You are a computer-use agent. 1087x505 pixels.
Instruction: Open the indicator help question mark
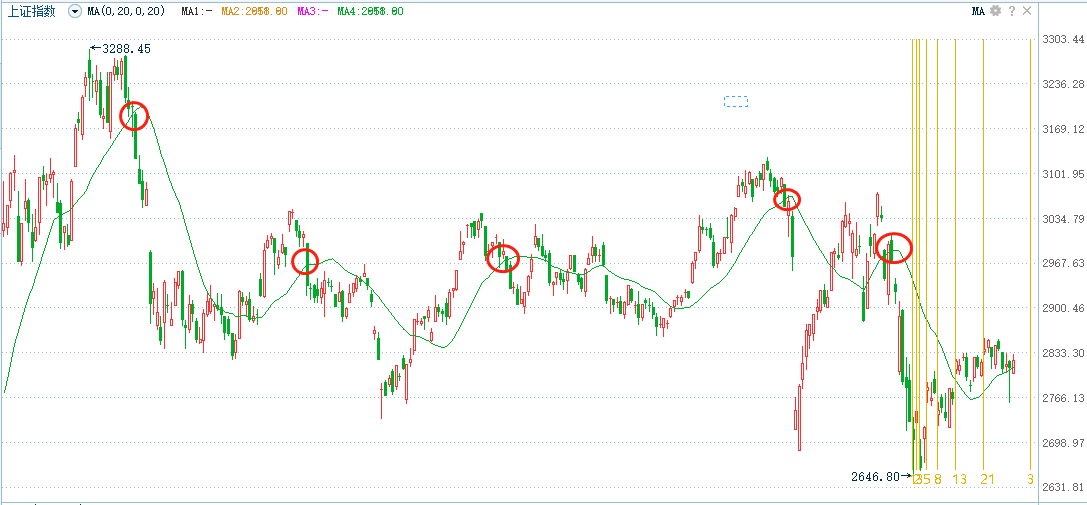[x=1012, y=10]
